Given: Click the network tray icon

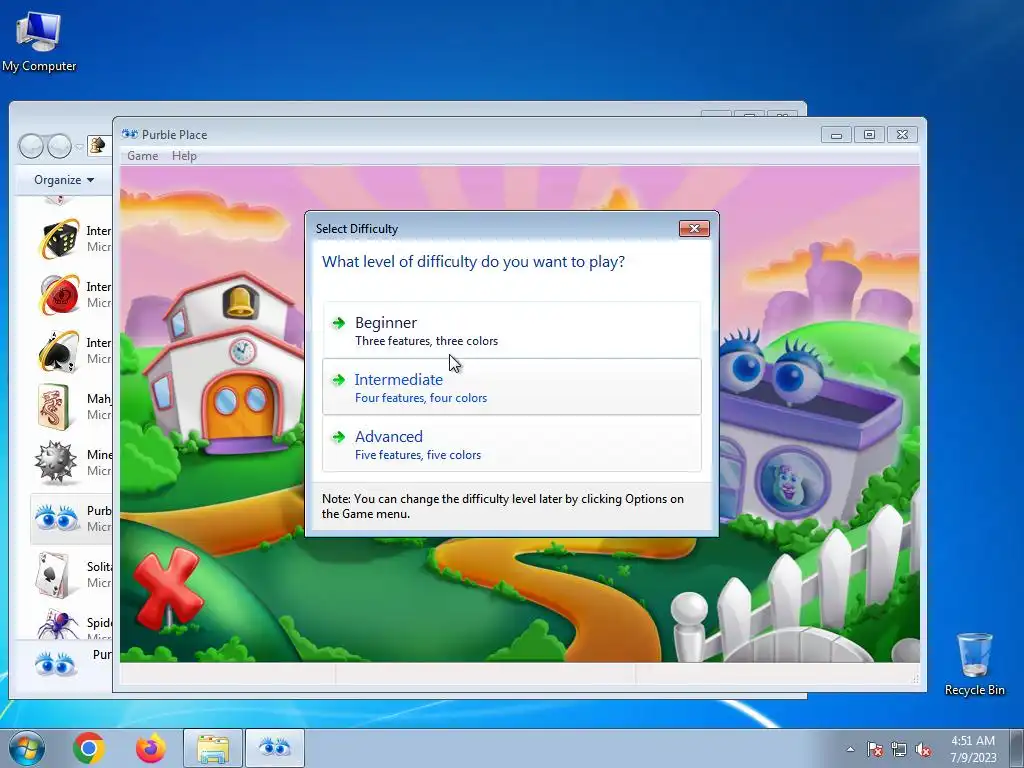Looking at the screenshot, I should click(899, 749).
